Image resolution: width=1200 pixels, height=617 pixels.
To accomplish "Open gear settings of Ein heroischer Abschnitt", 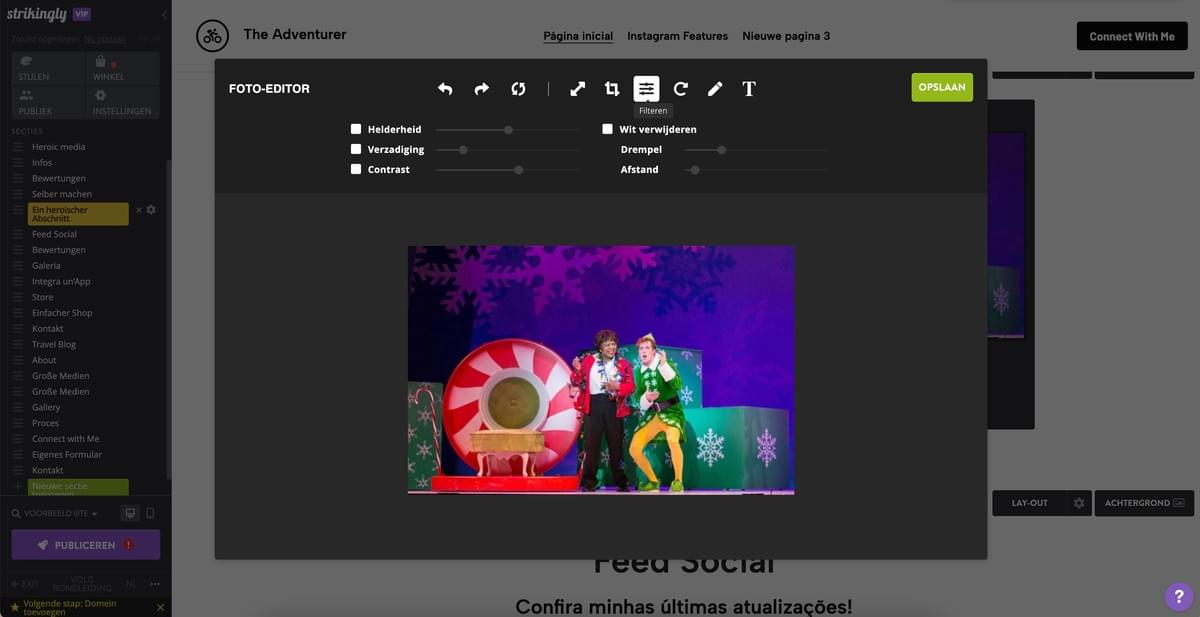I will point(151,210).
